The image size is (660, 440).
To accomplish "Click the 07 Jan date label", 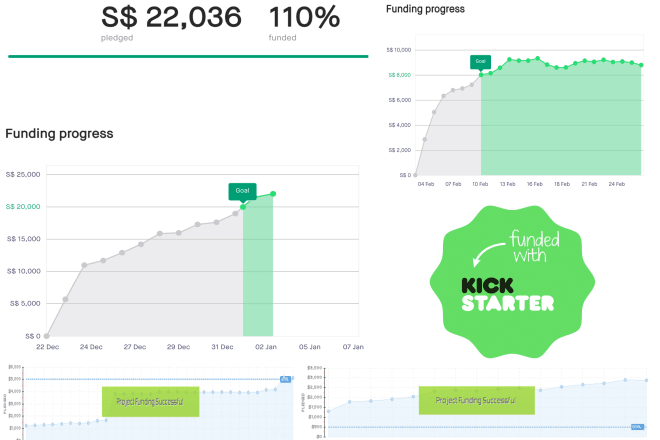I will tap(353, 347).
